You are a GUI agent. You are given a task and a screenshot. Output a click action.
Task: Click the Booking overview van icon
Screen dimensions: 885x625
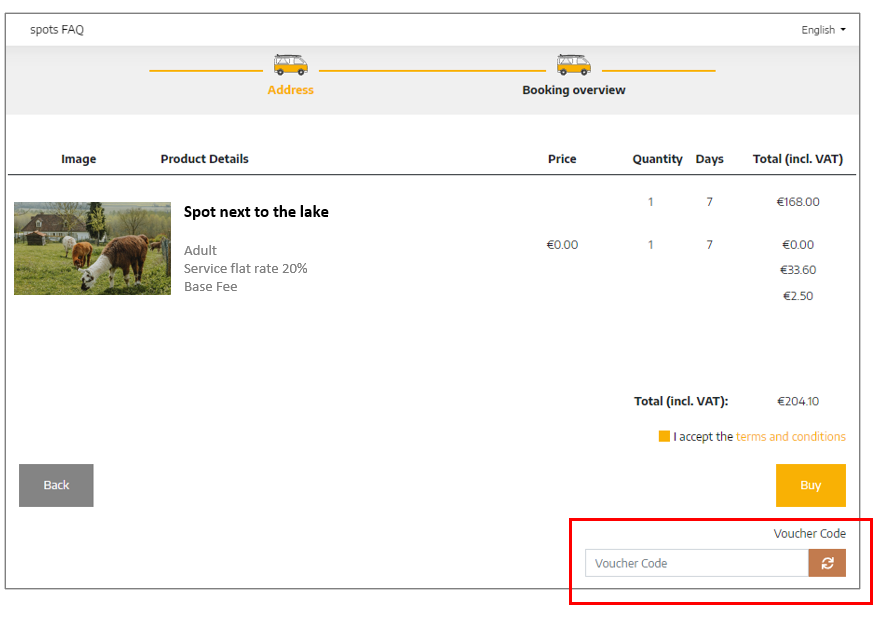[x=573, y=65]
